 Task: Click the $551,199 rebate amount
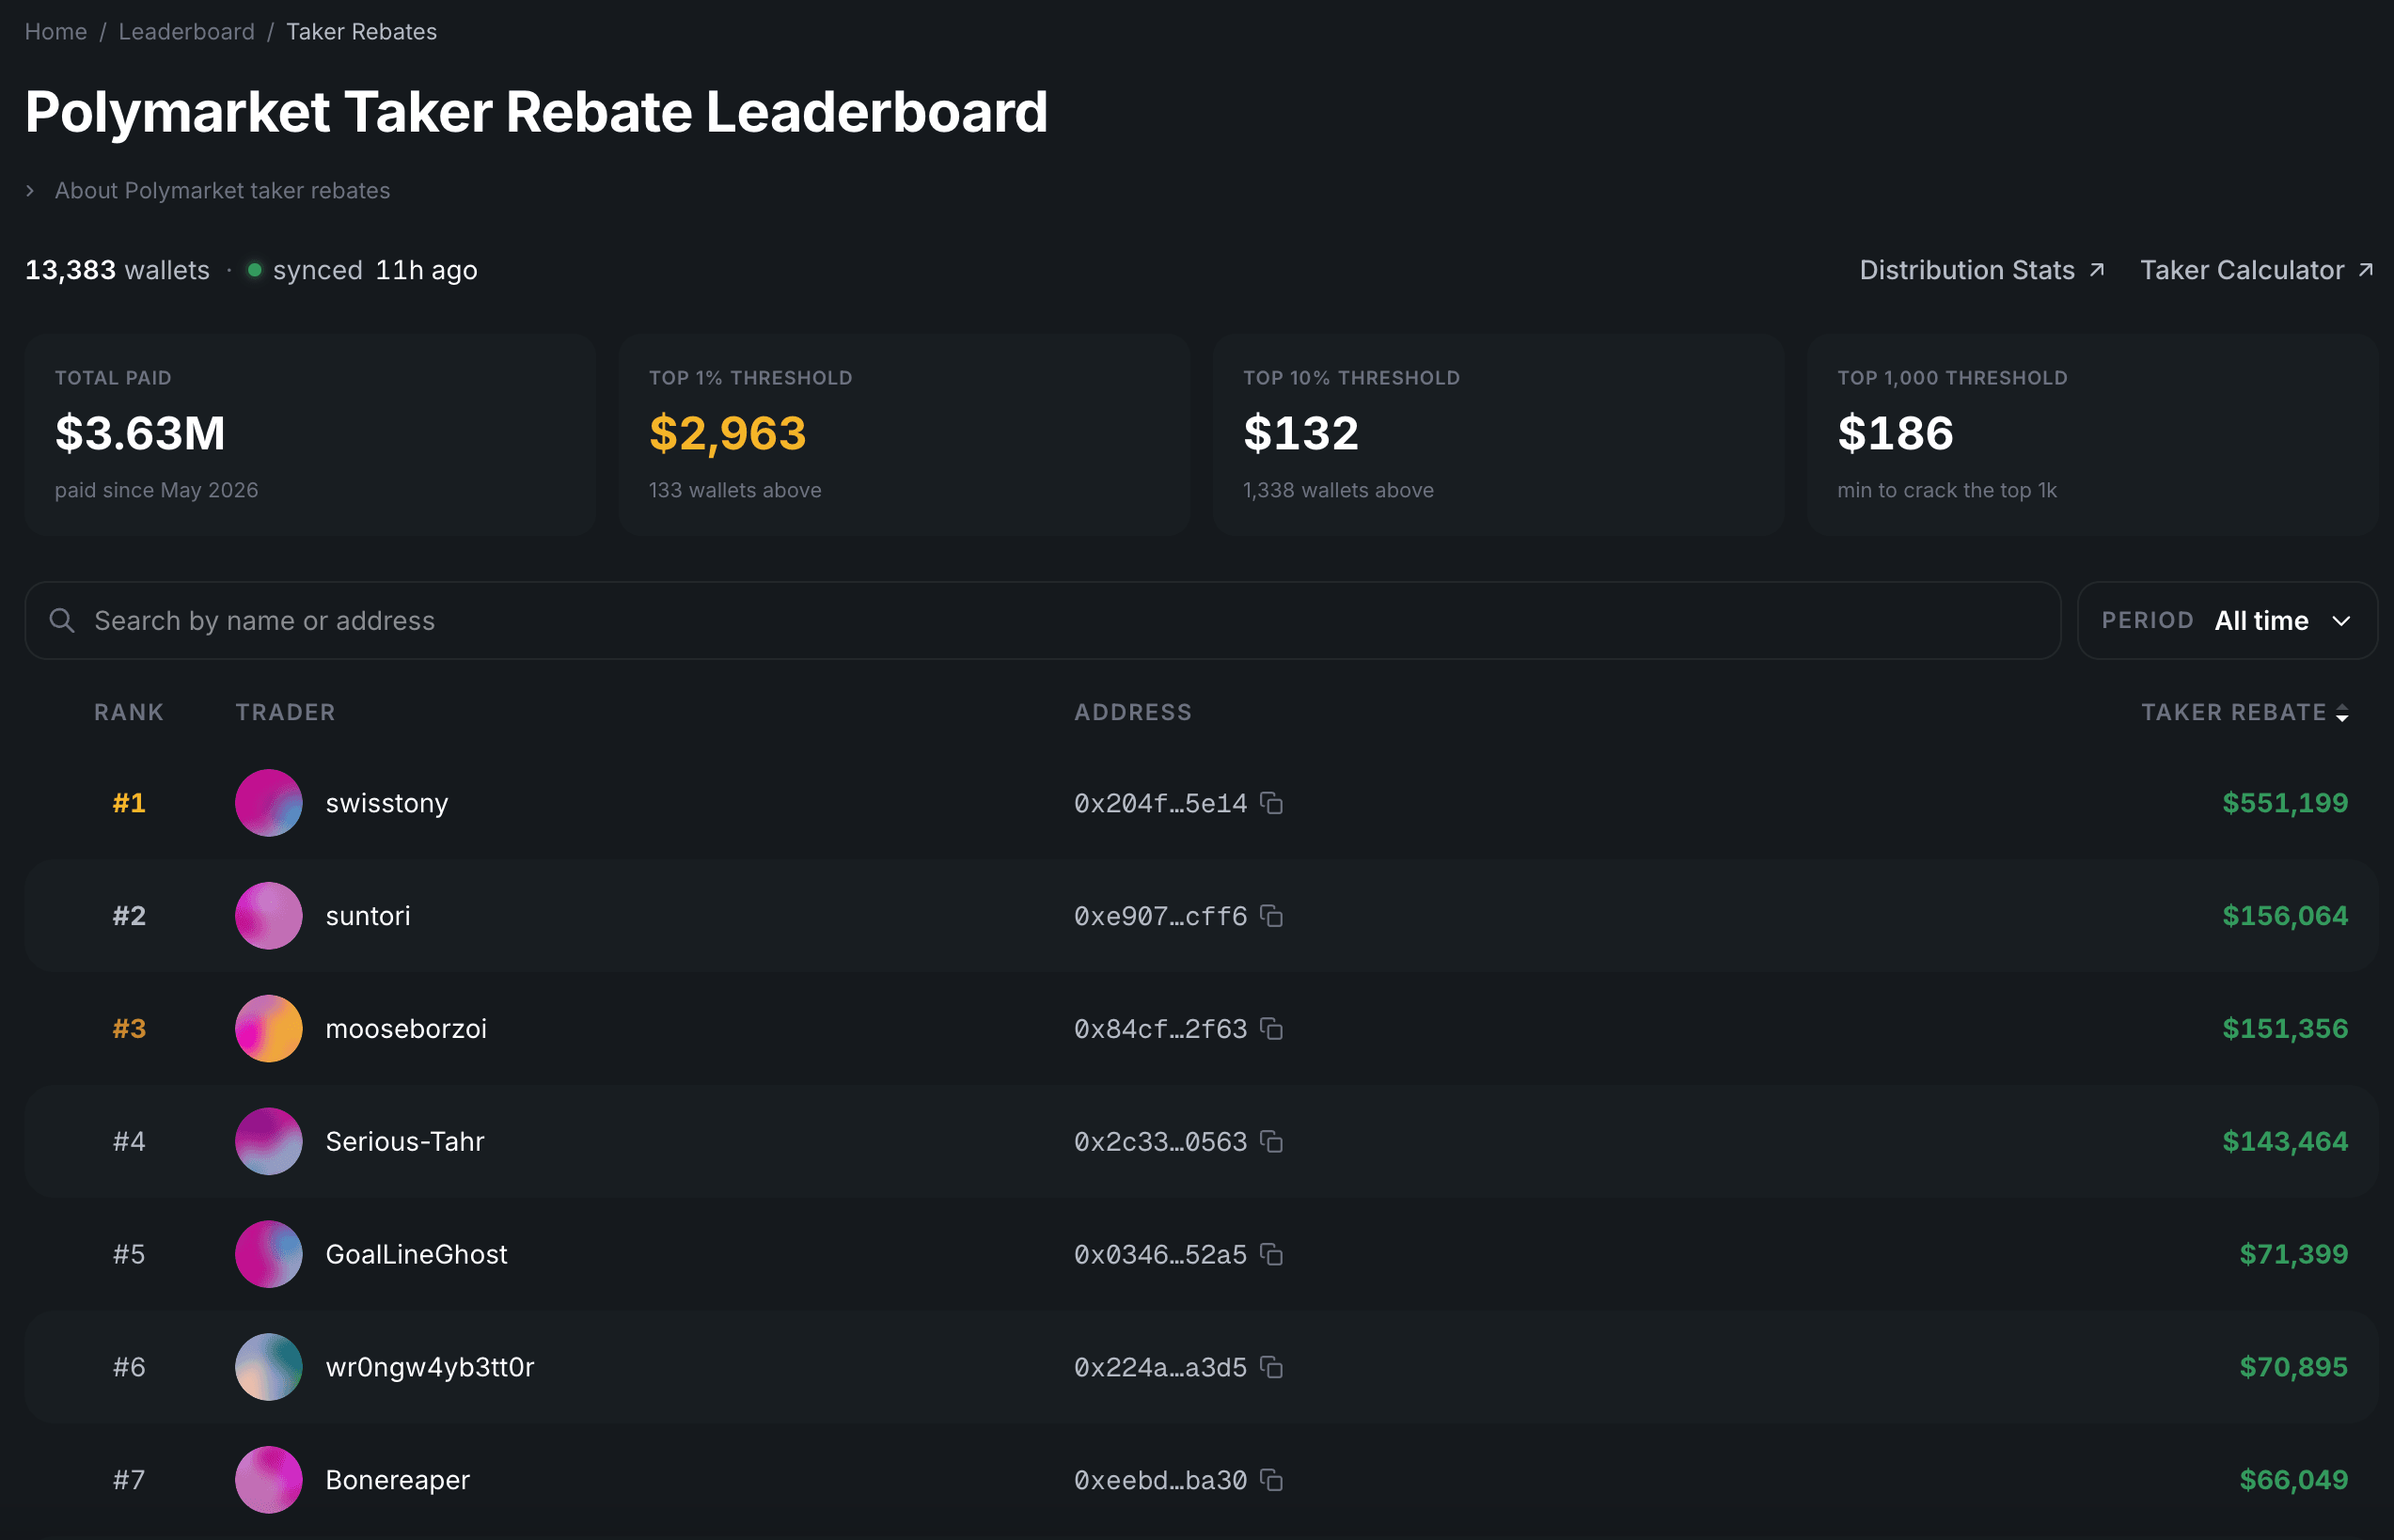2285,803
